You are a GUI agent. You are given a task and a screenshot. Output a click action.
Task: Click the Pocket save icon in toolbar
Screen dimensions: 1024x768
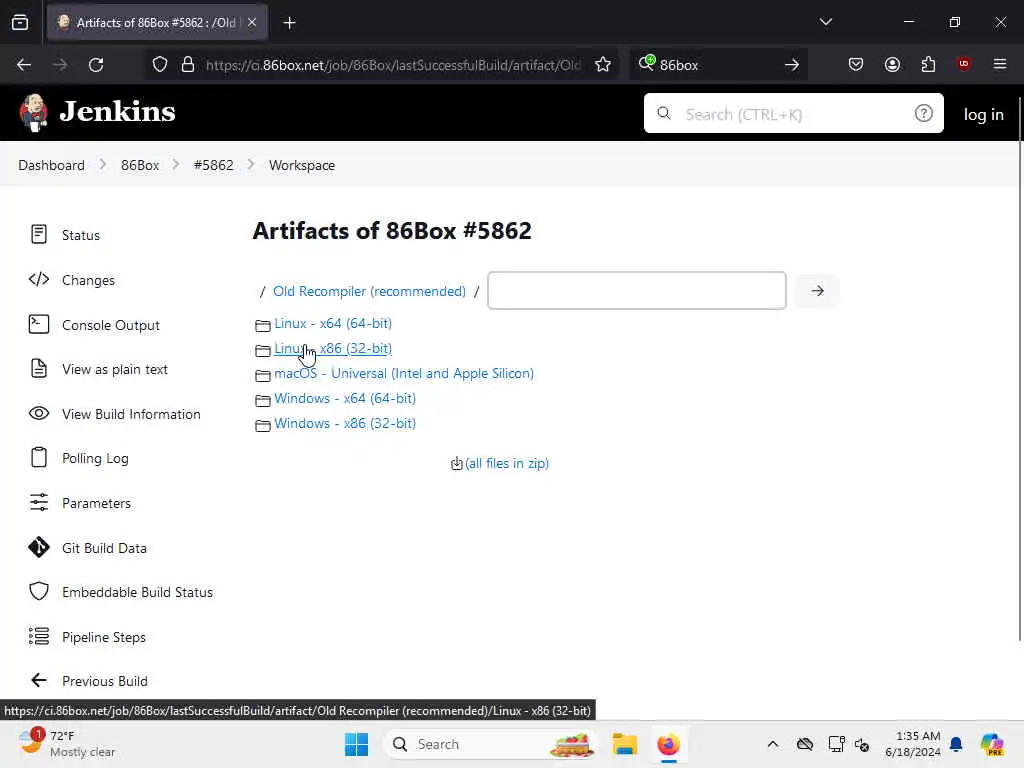pyautogui.click(x=856, y=65)
